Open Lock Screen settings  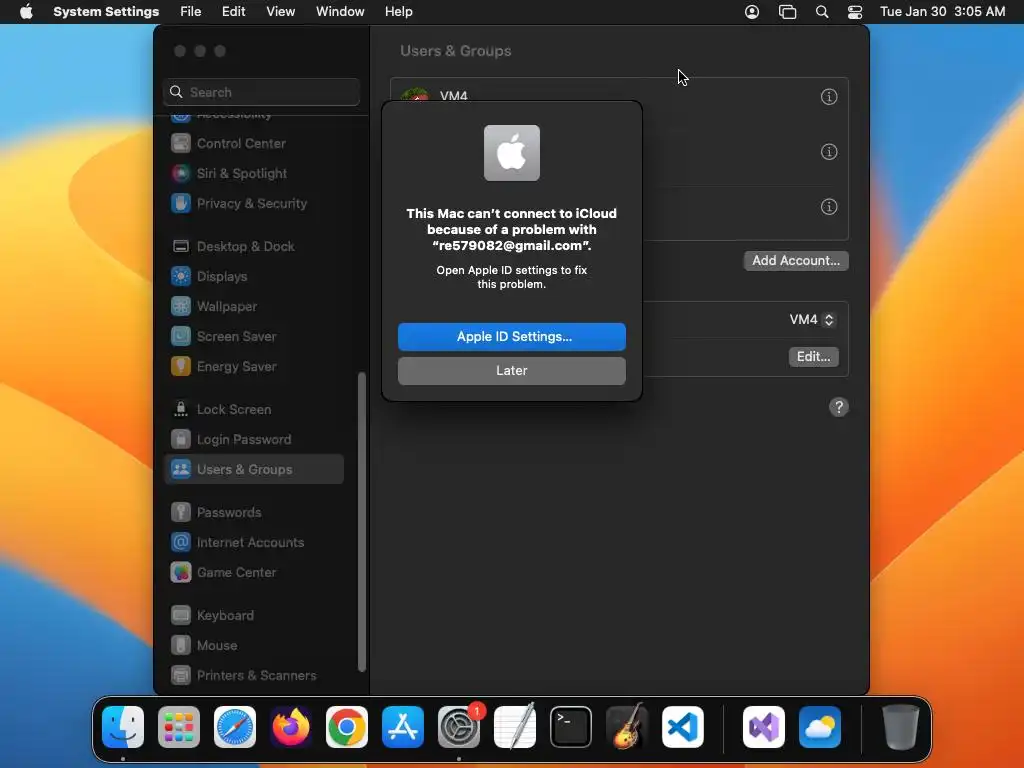click(254, 409)
